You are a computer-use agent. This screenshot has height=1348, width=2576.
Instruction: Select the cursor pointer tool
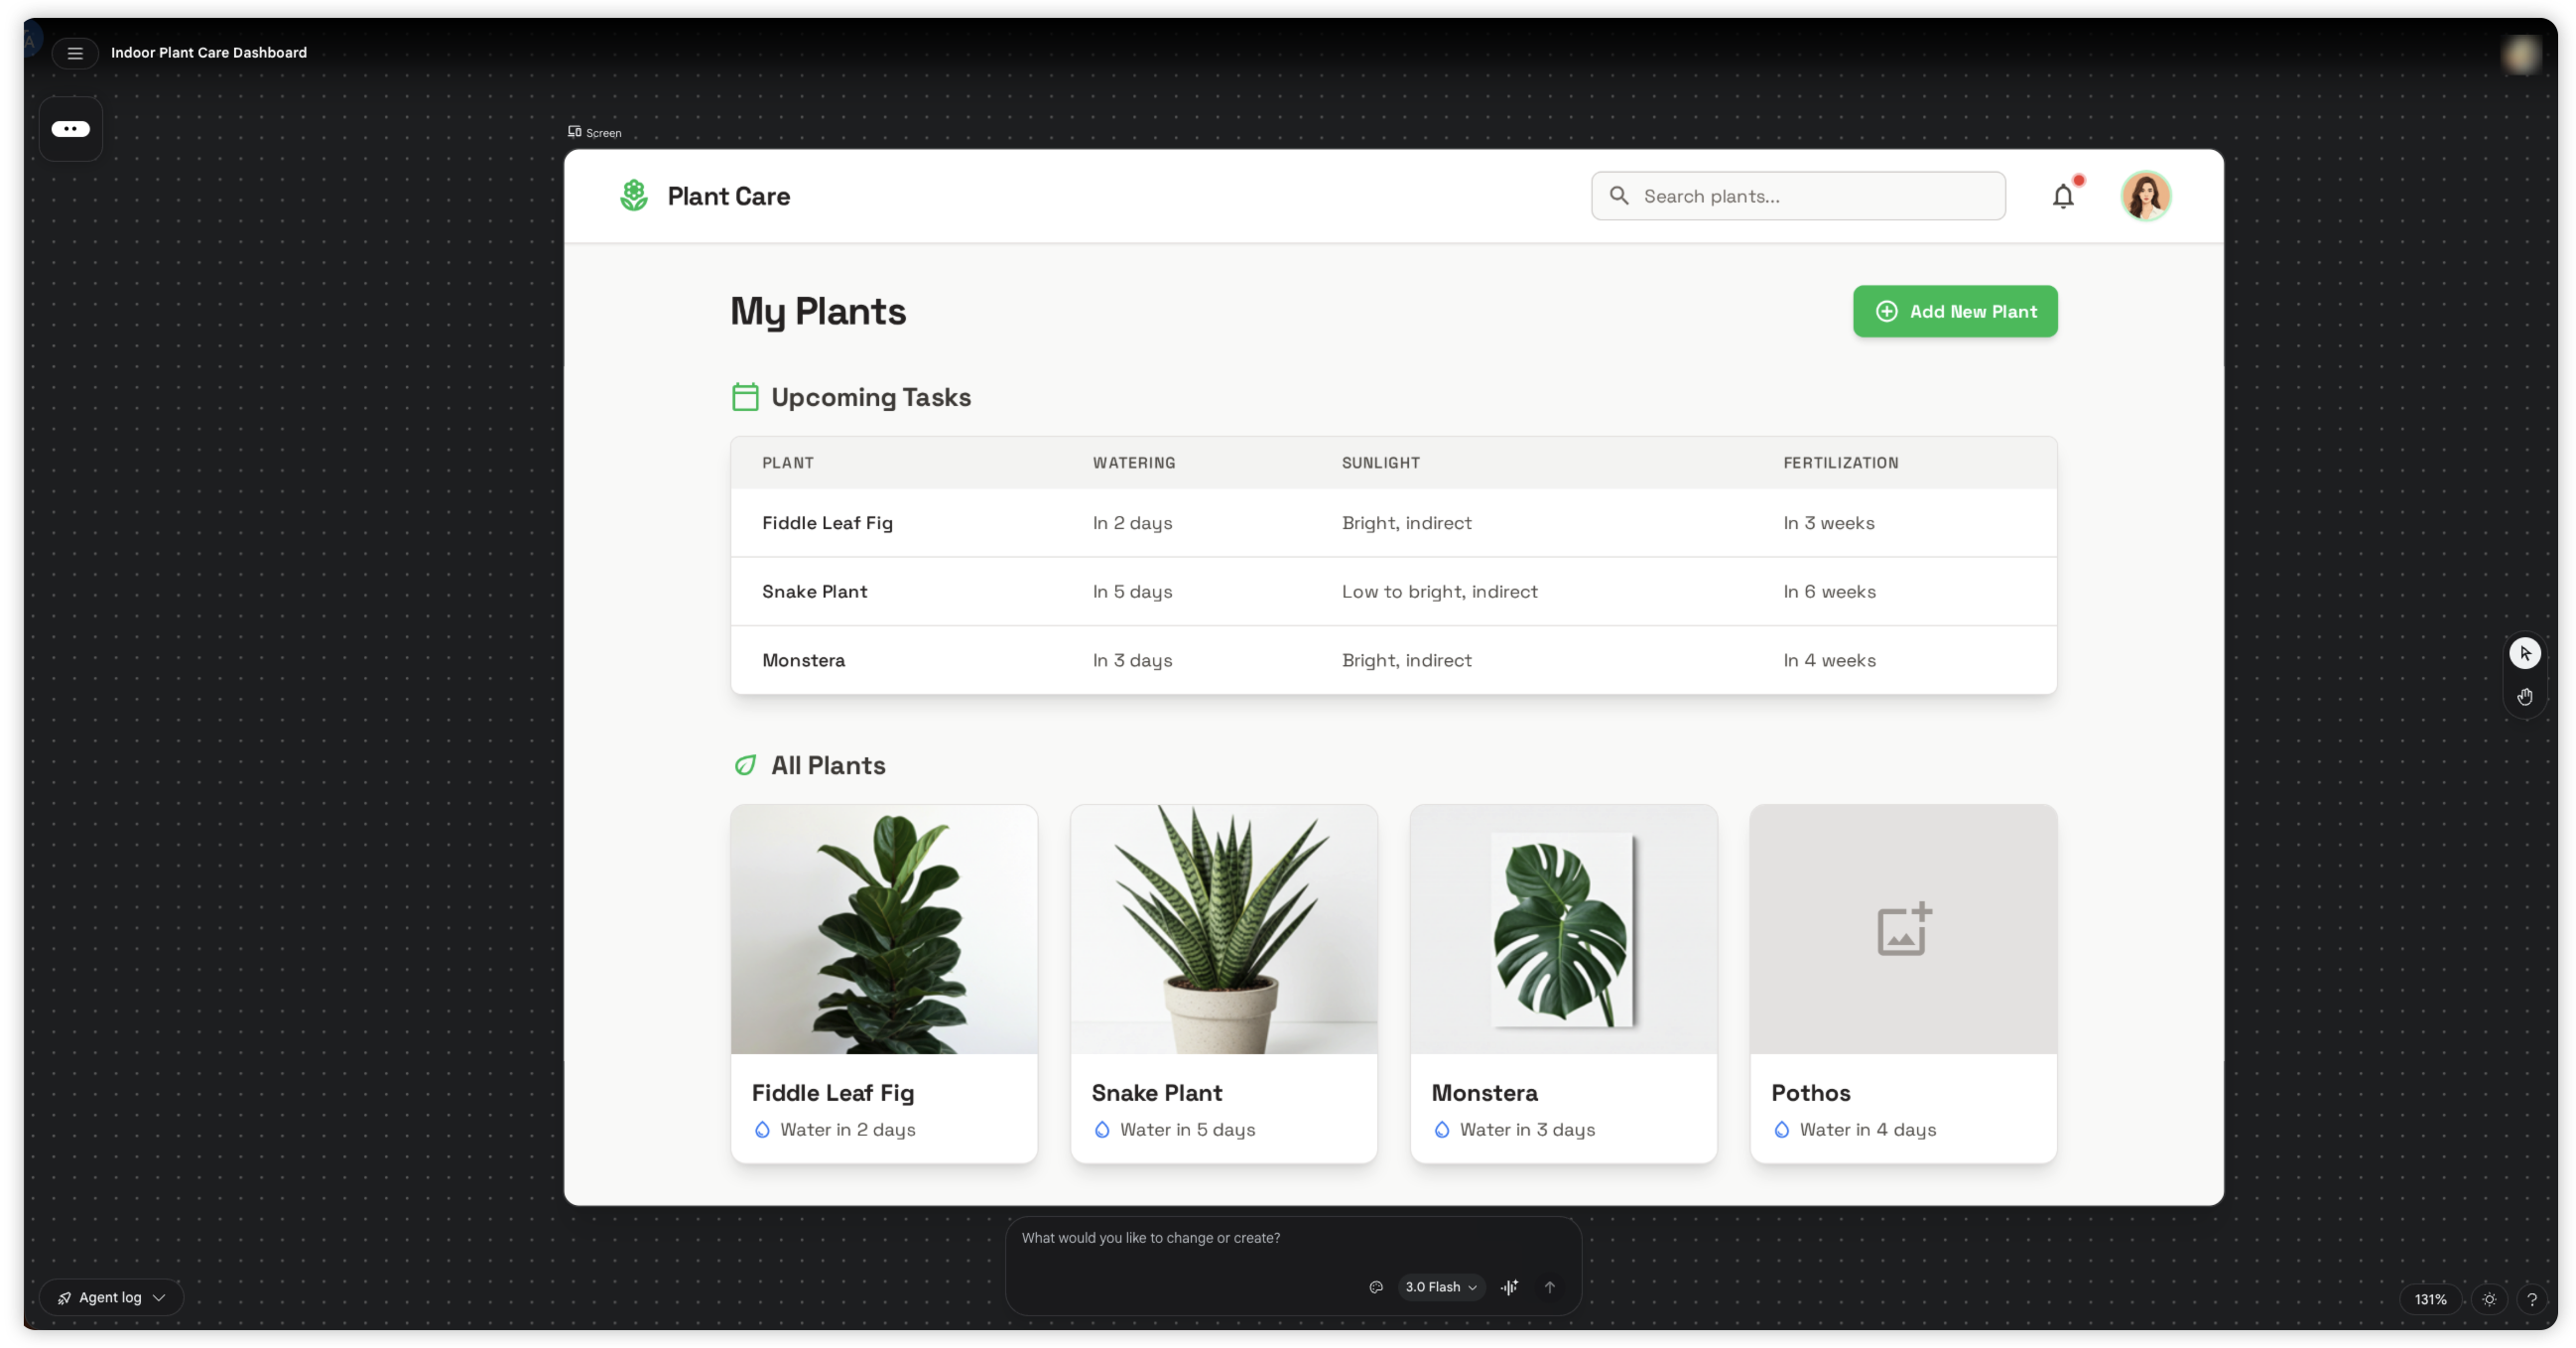(2524, 653)
